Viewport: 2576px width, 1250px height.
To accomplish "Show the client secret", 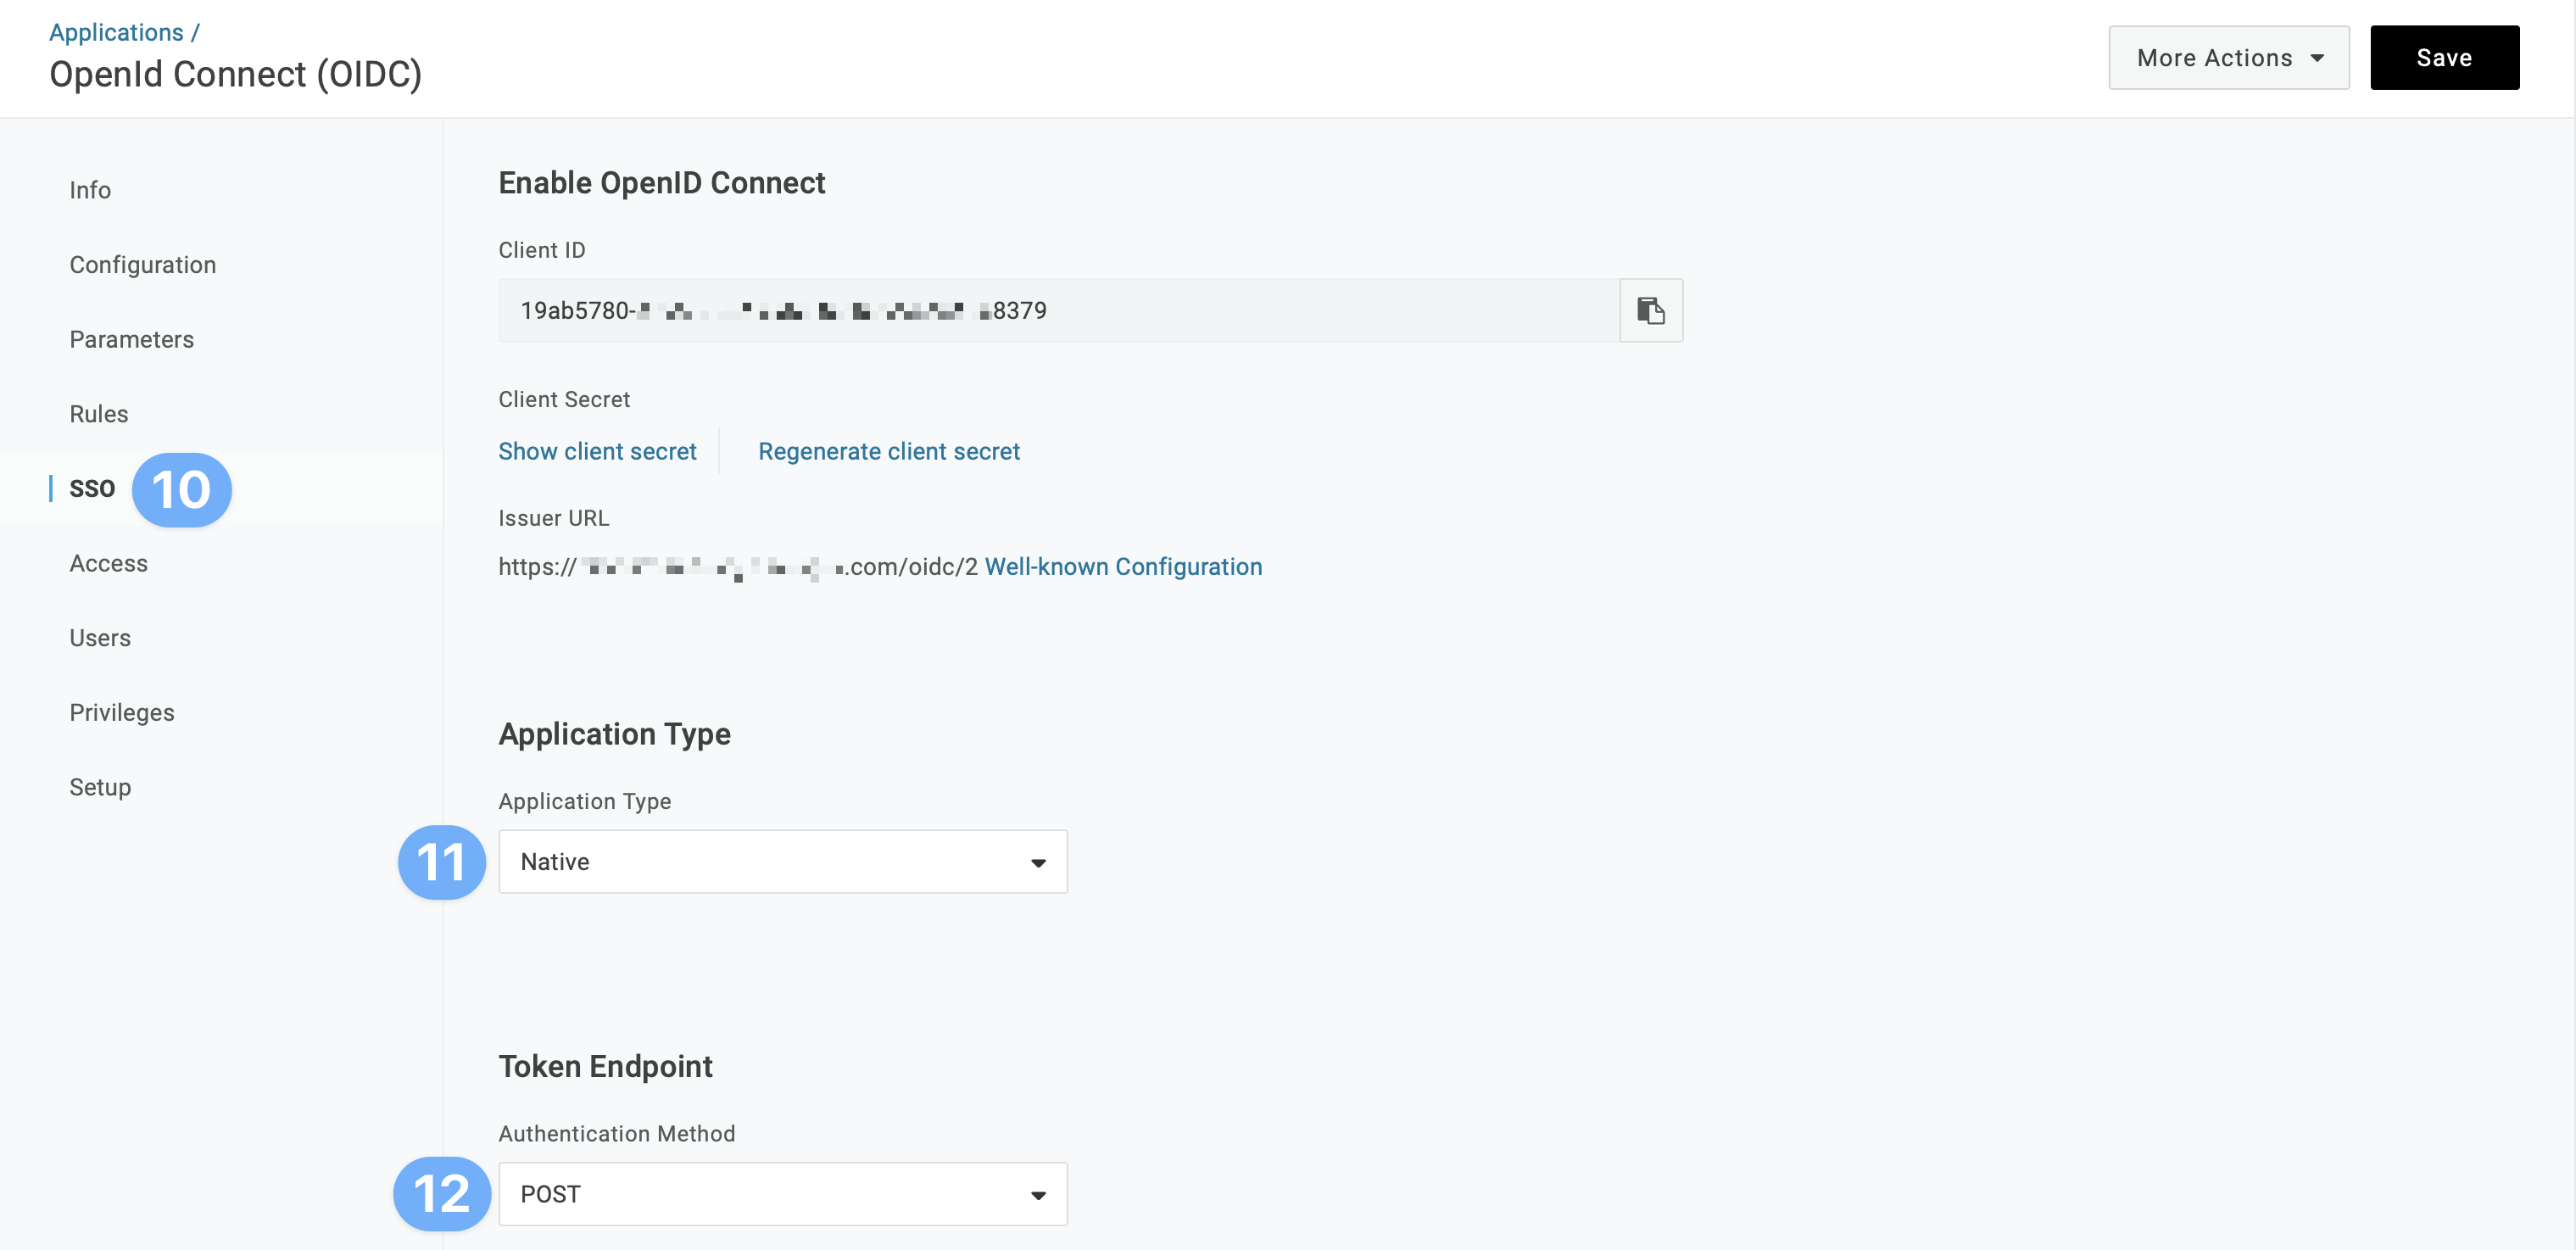I will (x=597, y=452).
